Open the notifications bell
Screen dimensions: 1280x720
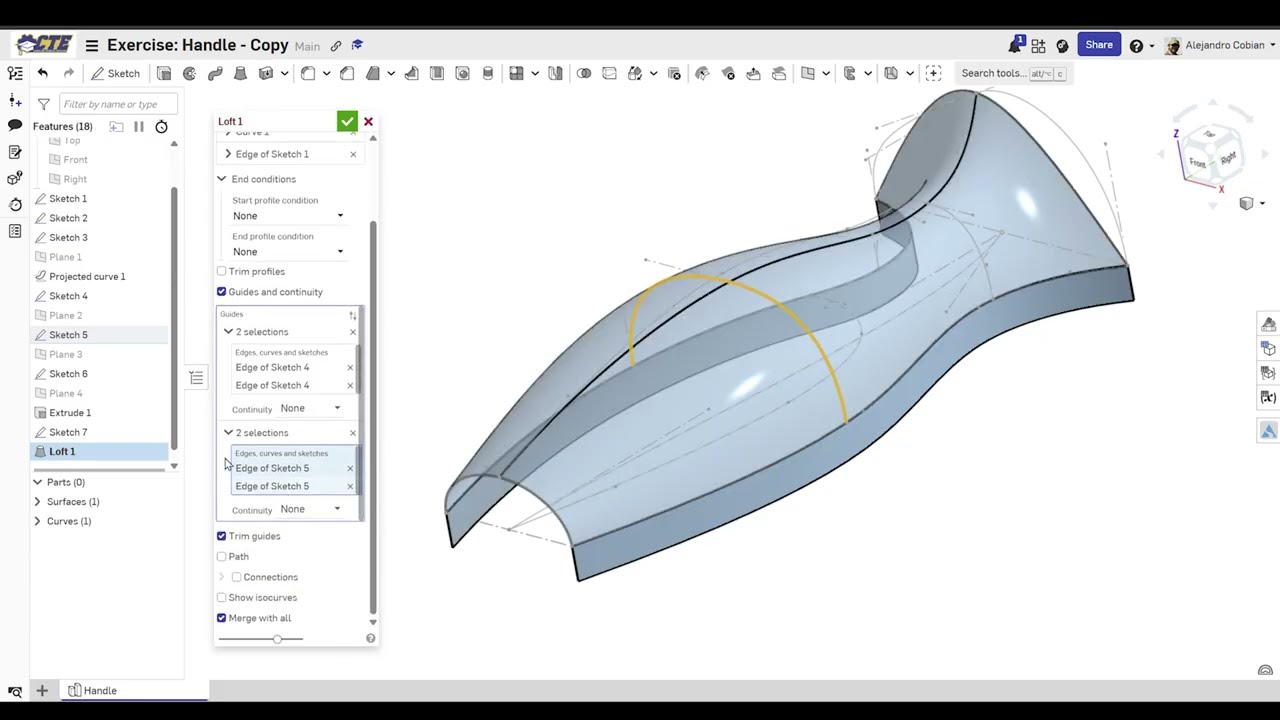1016,45
